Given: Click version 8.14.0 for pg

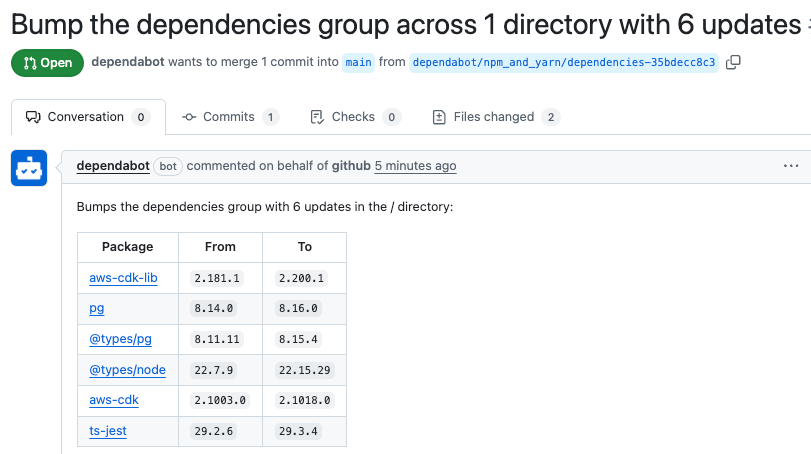Looking at the screenshot, I should point(214,309).
